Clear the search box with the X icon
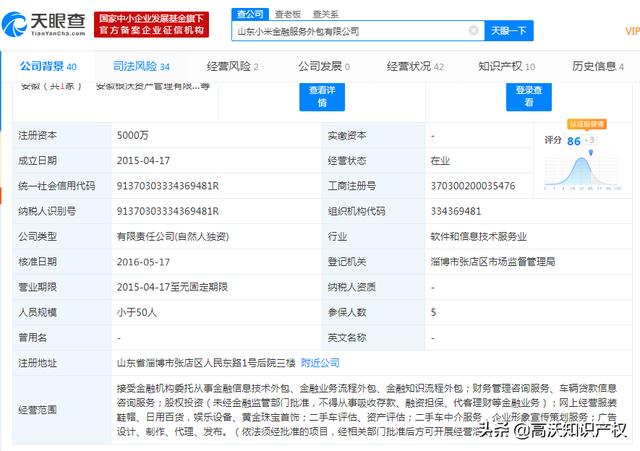This screenshot has width=640, height=451. [x=473, y=30]
